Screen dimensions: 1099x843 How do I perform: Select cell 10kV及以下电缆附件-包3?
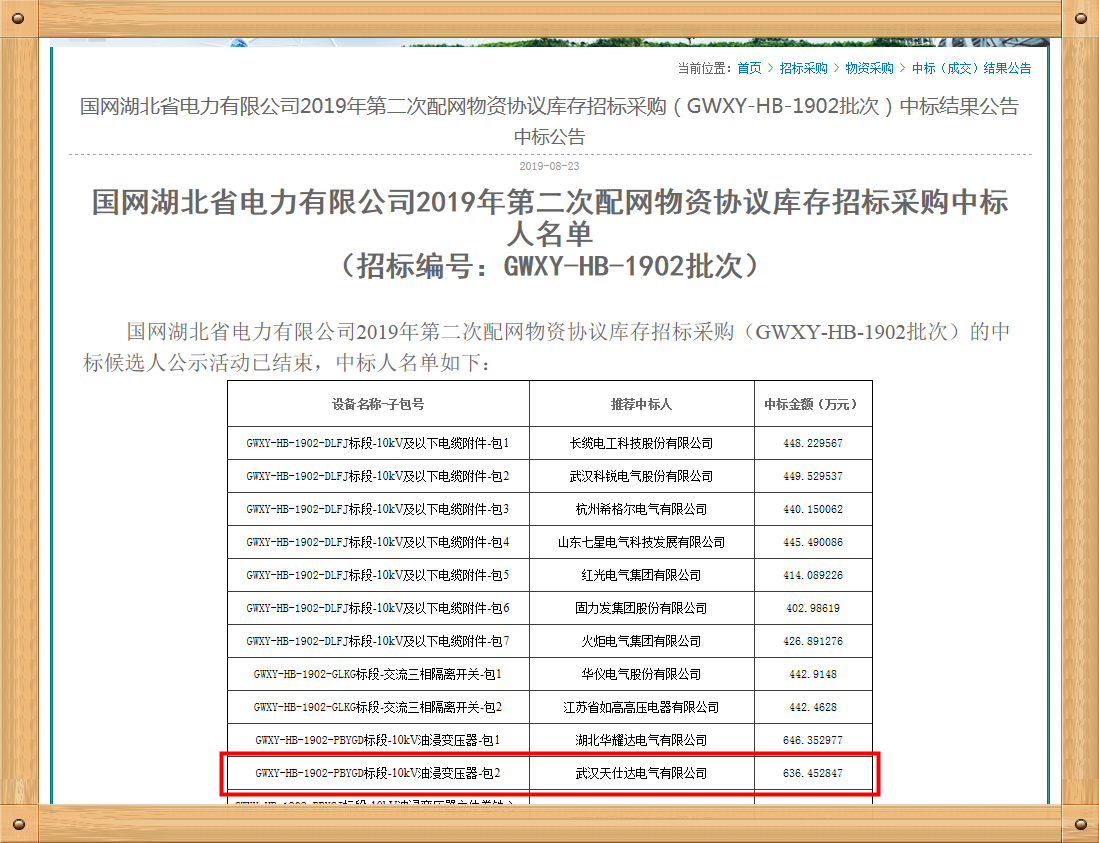[378, 509]
